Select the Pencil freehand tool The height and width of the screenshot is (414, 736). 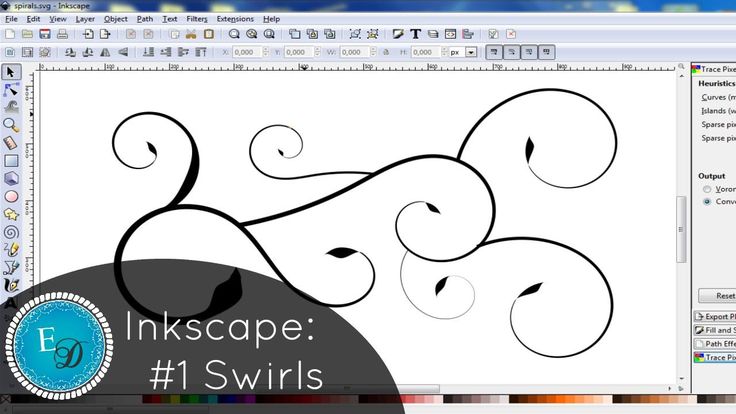[11, 249]
